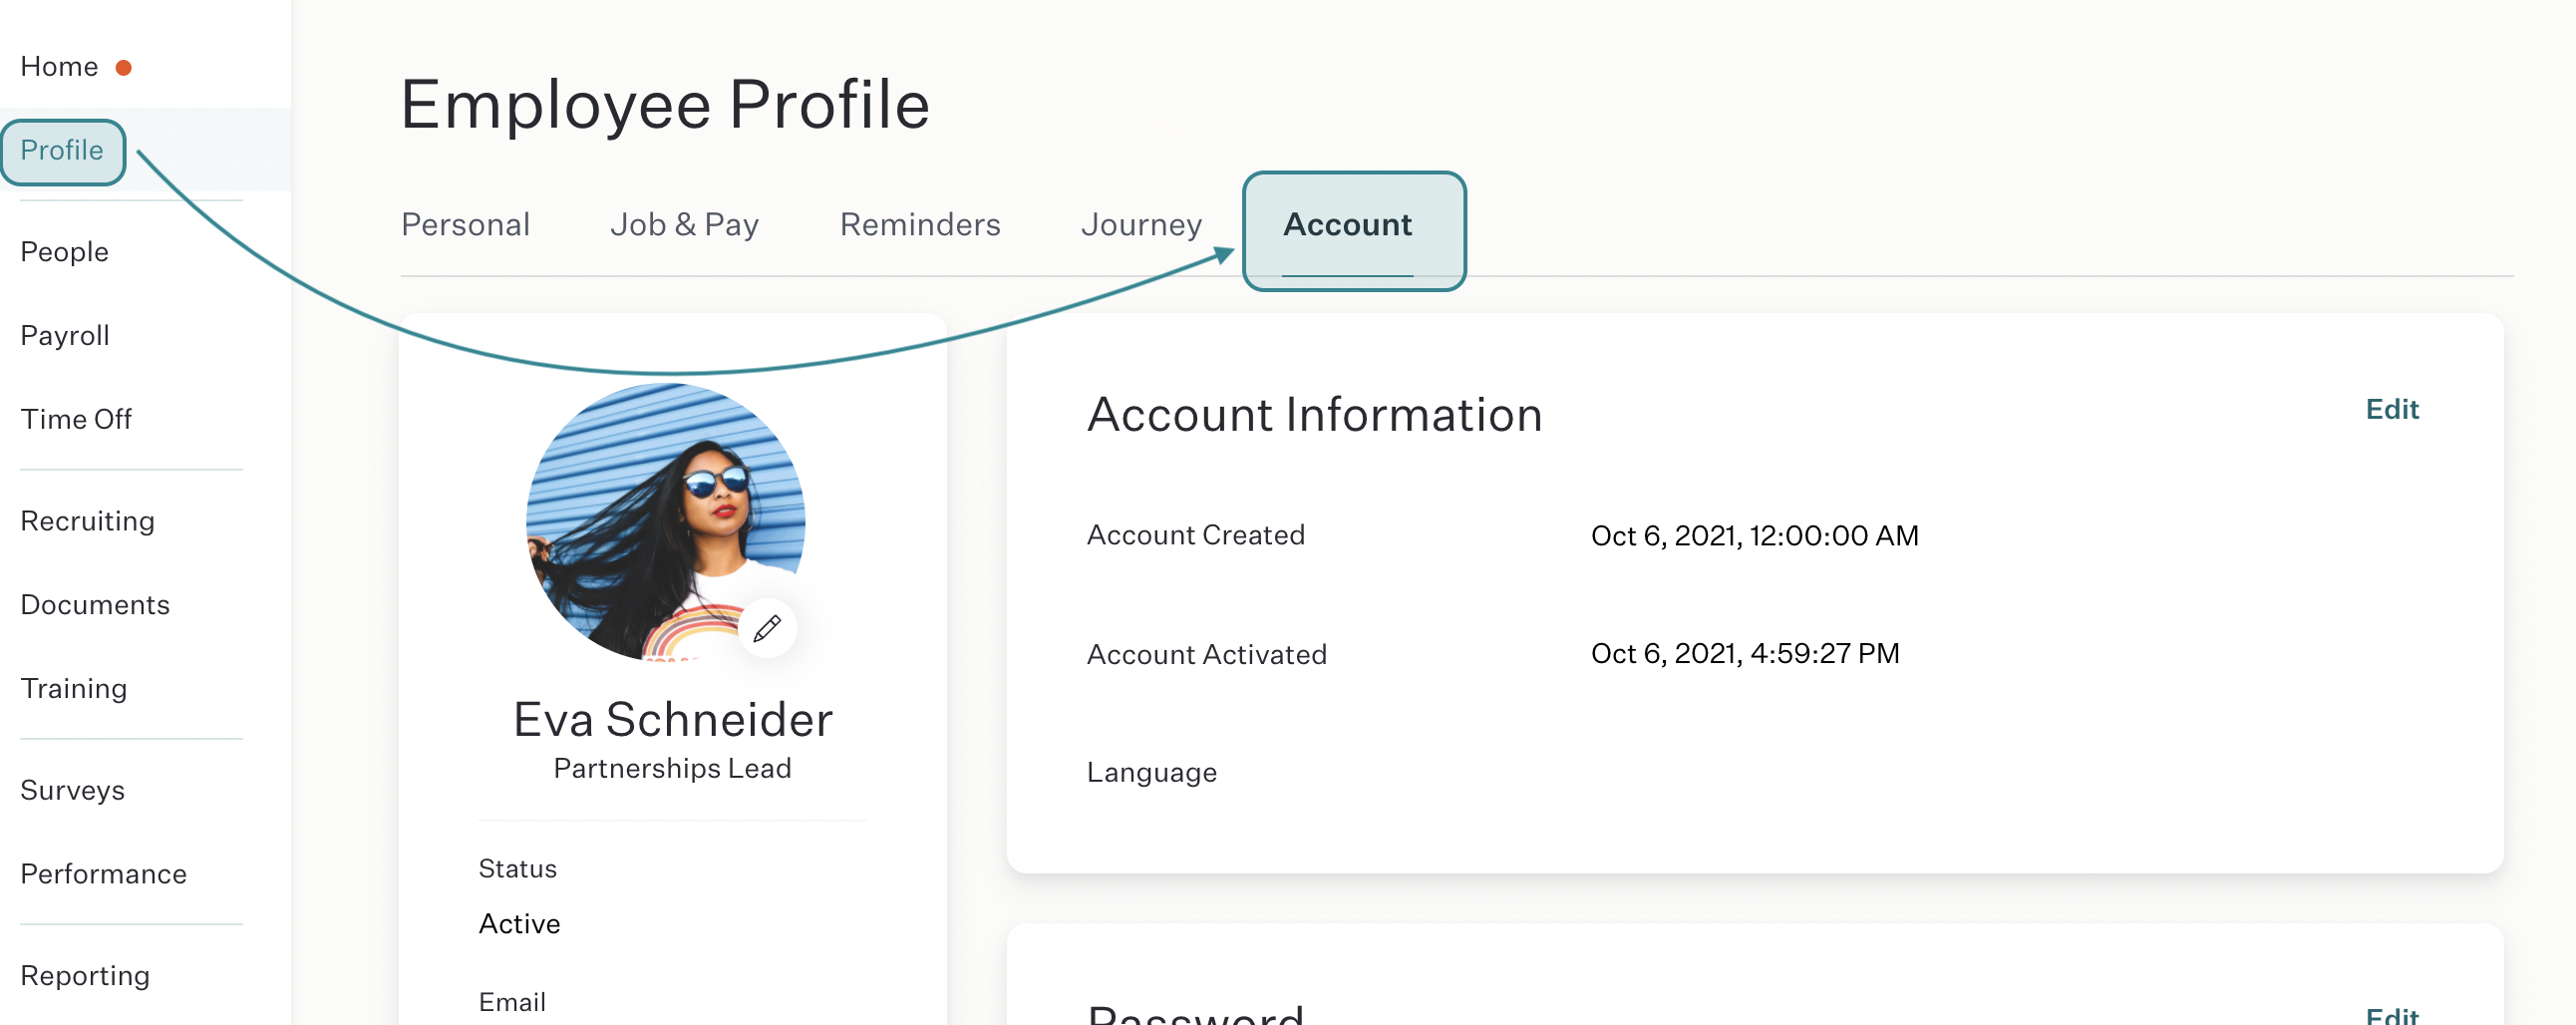Screen dimensions: 2576x1025
Task: Open the Training section
Action: pos(73,688)
